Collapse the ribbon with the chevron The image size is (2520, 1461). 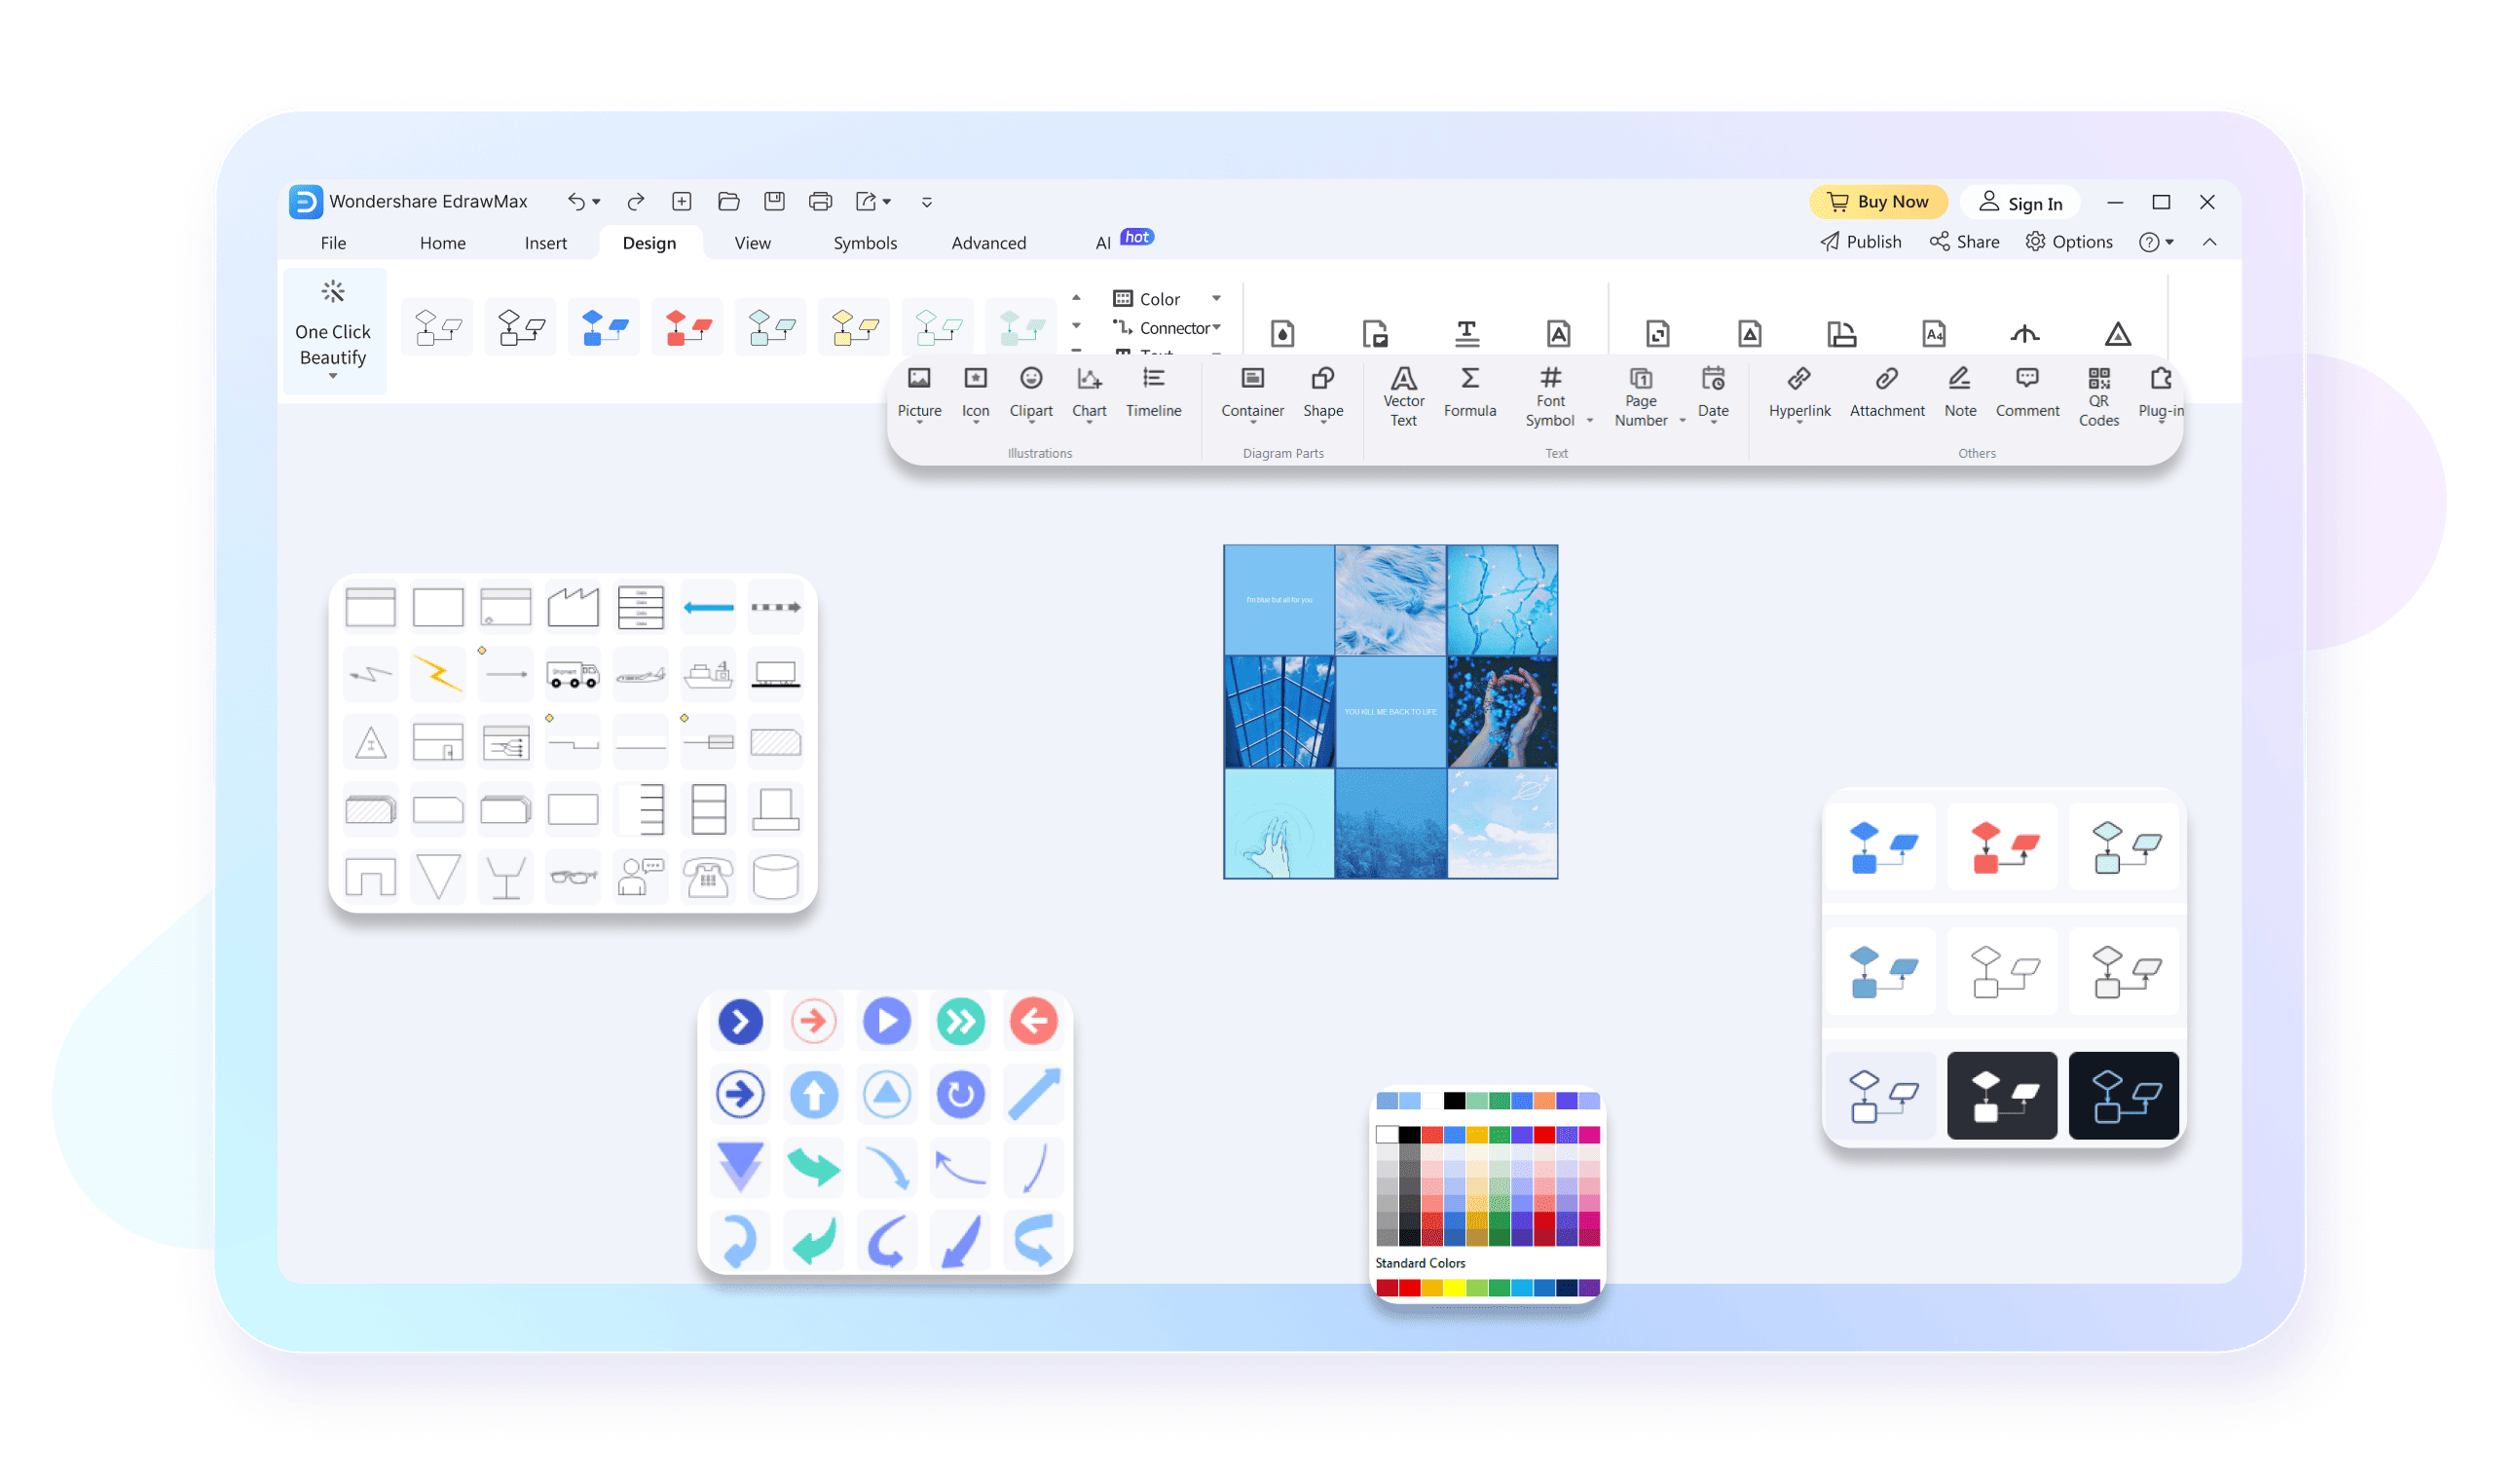coord(2209,242)
